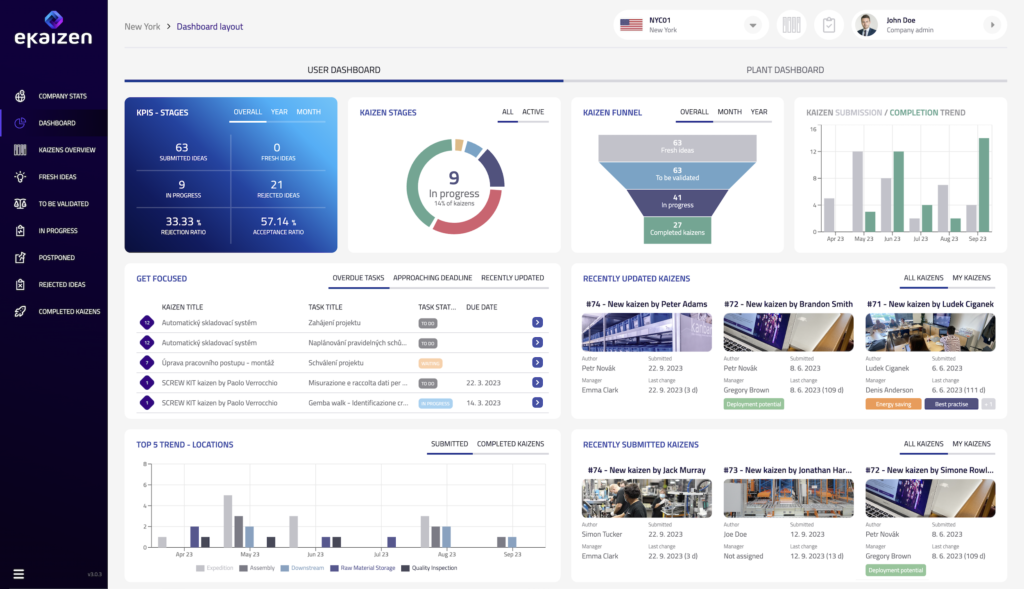Open Fresh Ideas lightbulb icon
Image resolution: width=1024 pixels, height=589 pixels.
tap(20, 177)
